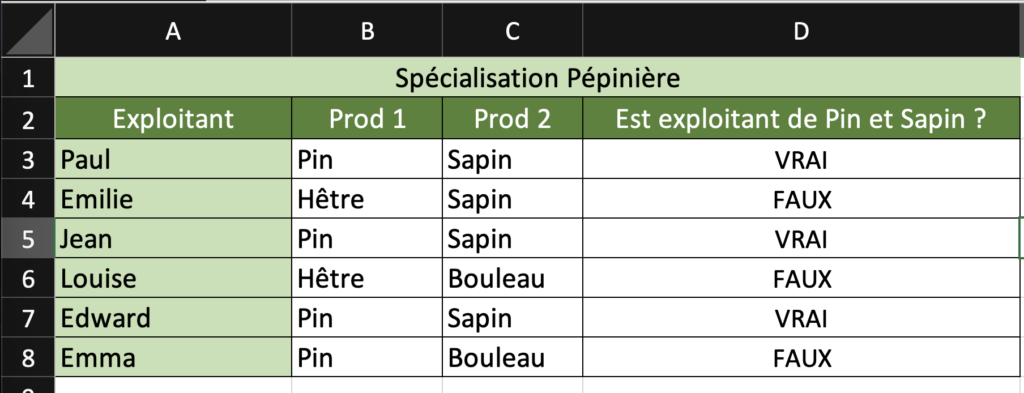
Task: Select column A header
Action: pos(173,31)
